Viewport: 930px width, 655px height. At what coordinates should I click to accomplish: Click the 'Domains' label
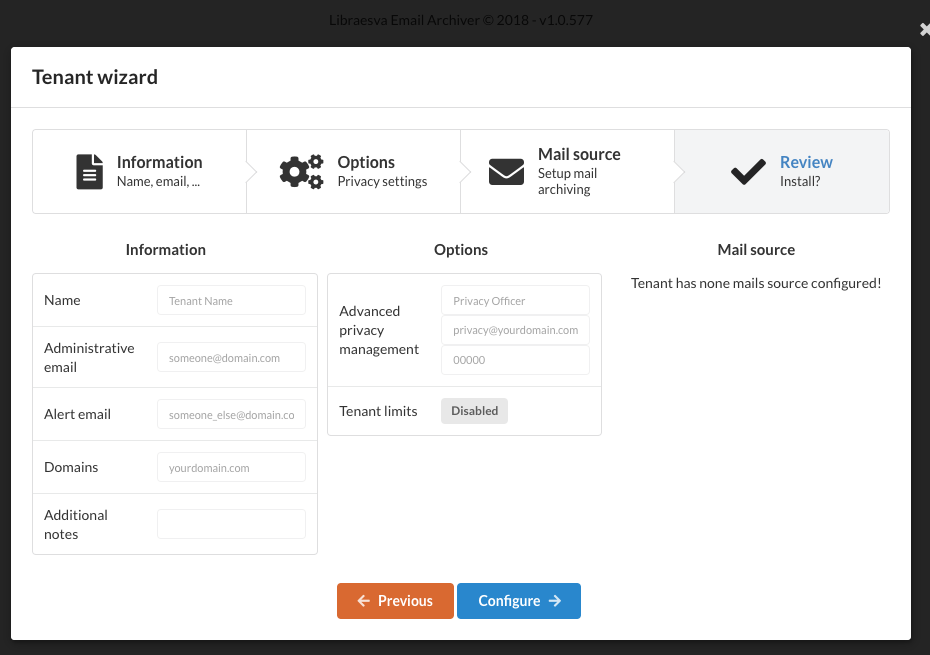tap(71, 467)
